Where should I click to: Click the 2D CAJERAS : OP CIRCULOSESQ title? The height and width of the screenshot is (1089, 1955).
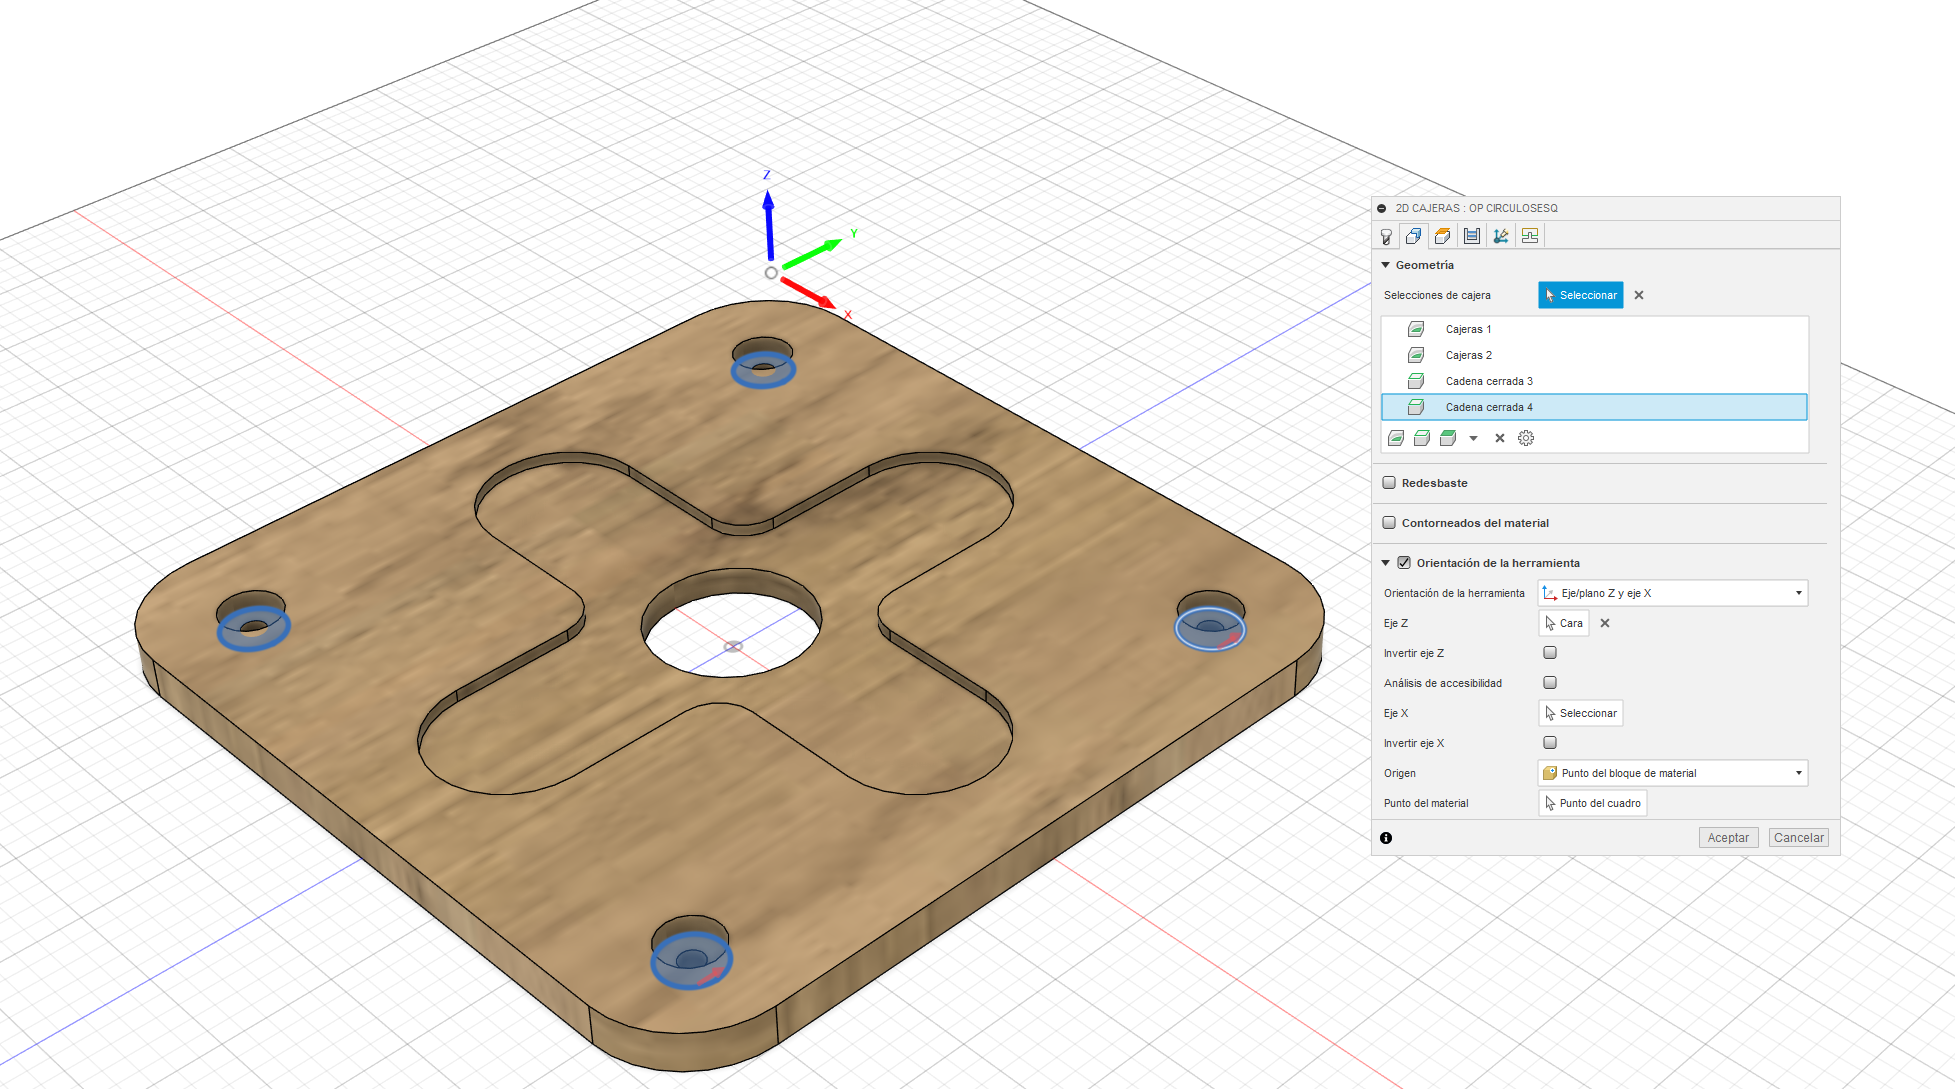(1476, 208)
